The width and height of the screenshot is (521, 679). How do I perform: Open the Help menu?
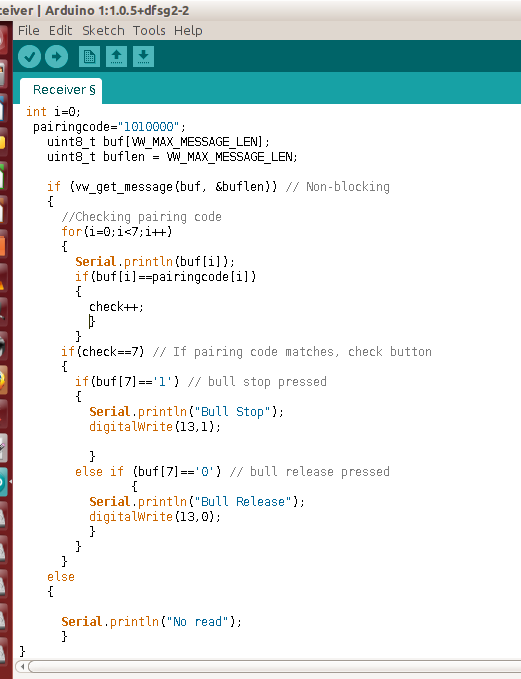click(x=188, y=31)
